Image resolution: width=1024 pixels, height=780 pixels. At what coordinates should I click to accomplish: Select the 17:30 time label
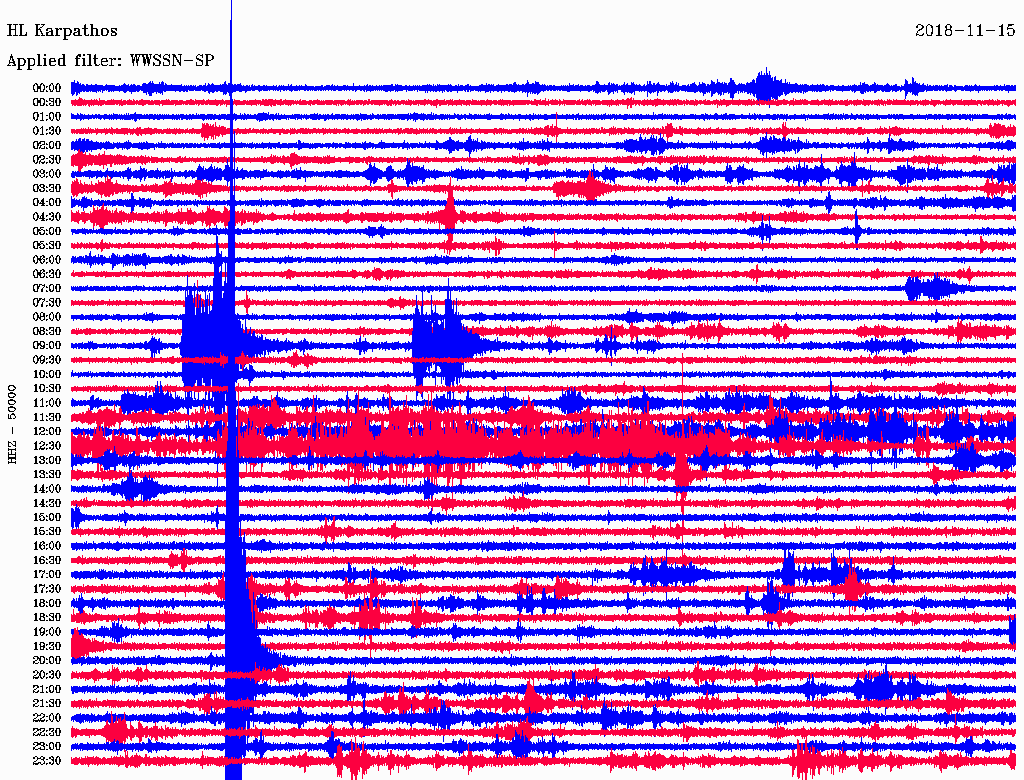tap(47, 589)
